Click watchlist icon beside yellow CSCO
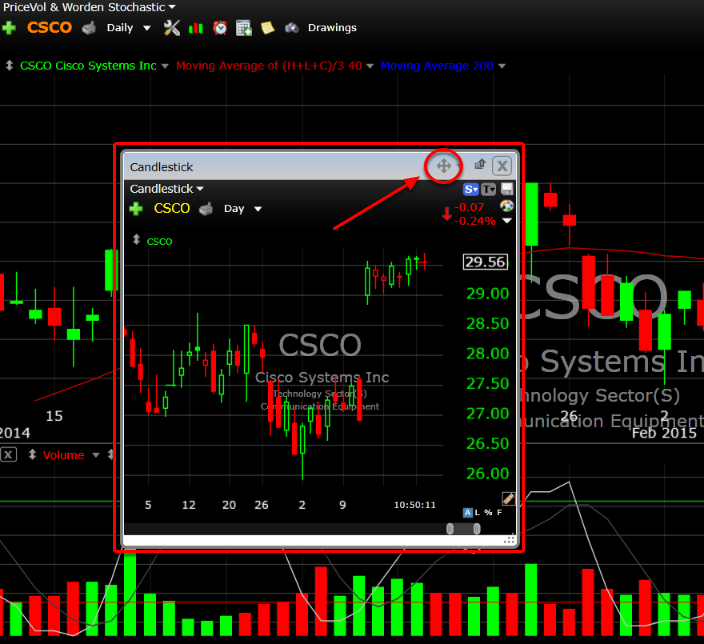The image size is (704, 644). (206, 209)
